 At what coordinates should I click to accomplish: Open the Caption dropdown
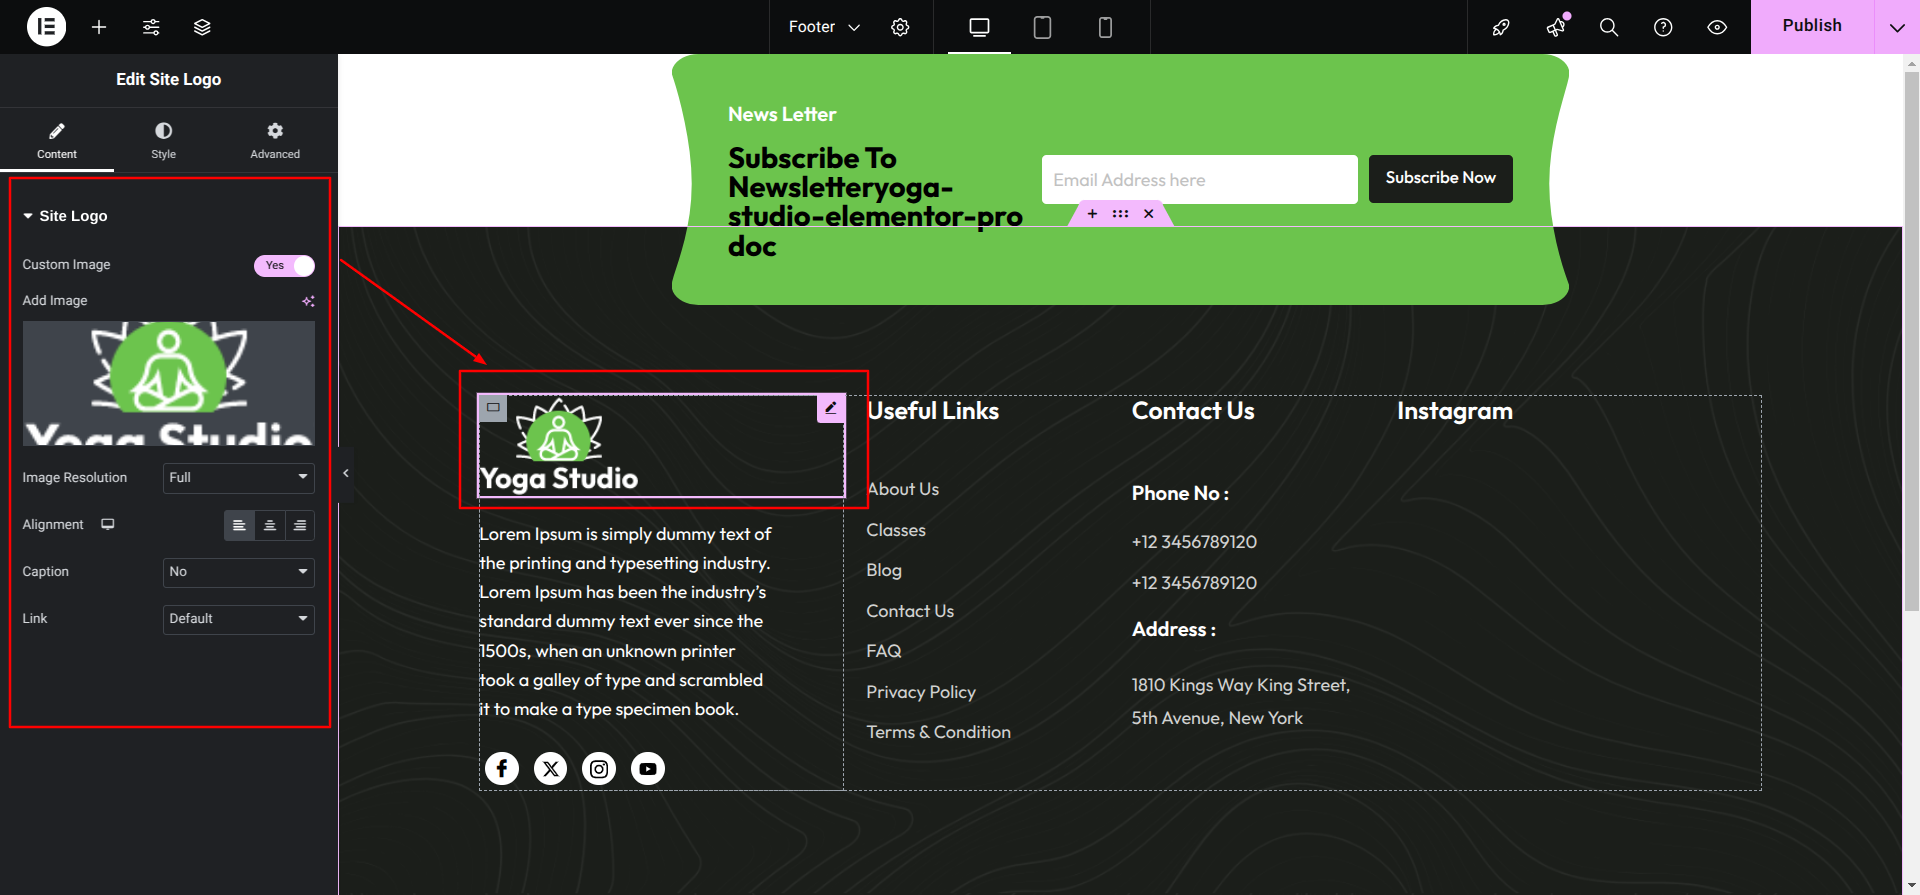coord(239,572)
